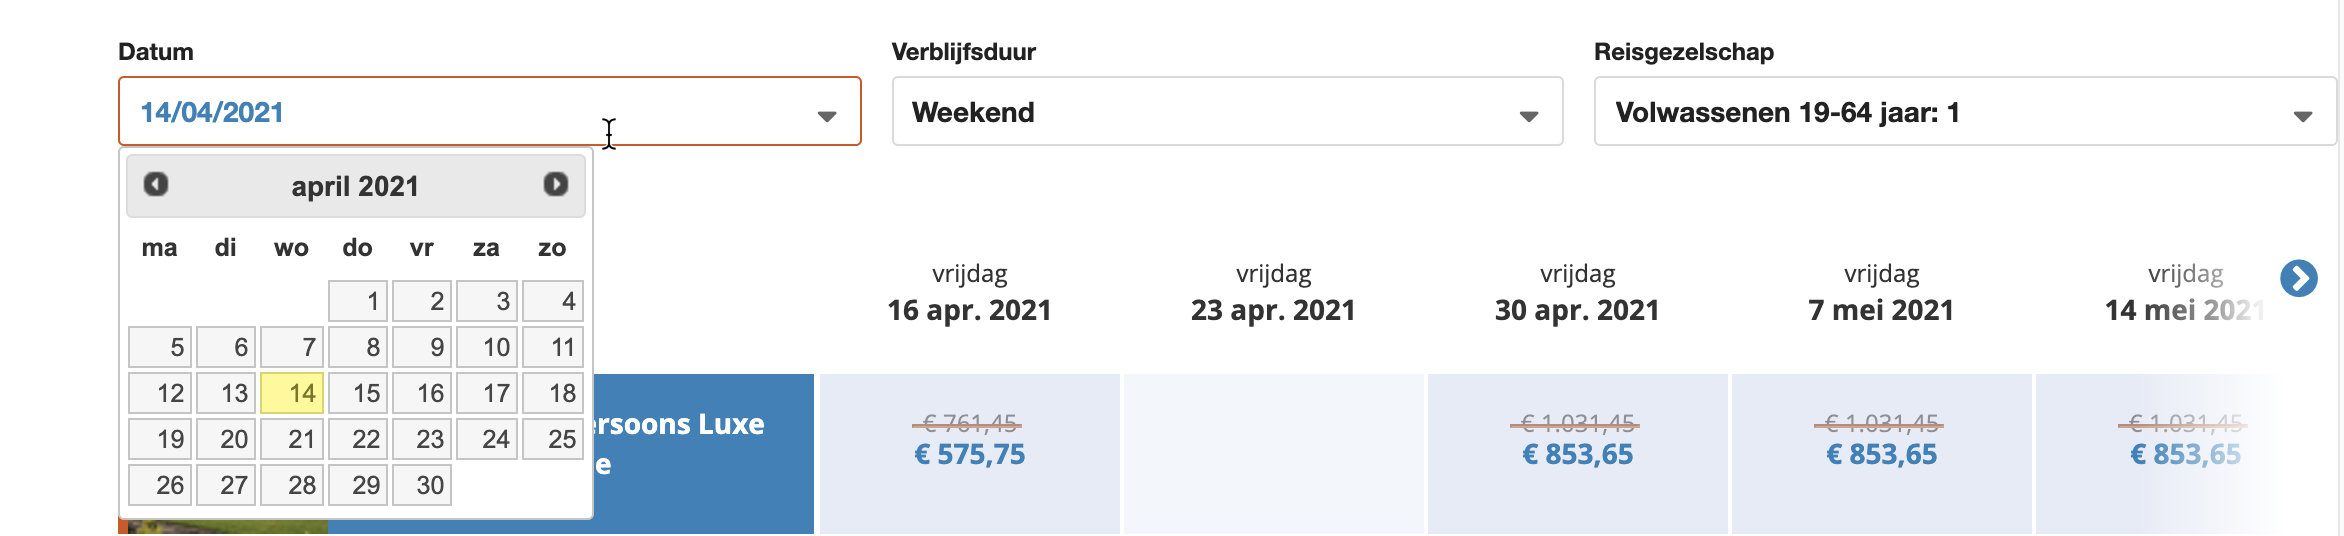Expand the Verblijfsduur Weekend dropdown

coord(1227,111)
